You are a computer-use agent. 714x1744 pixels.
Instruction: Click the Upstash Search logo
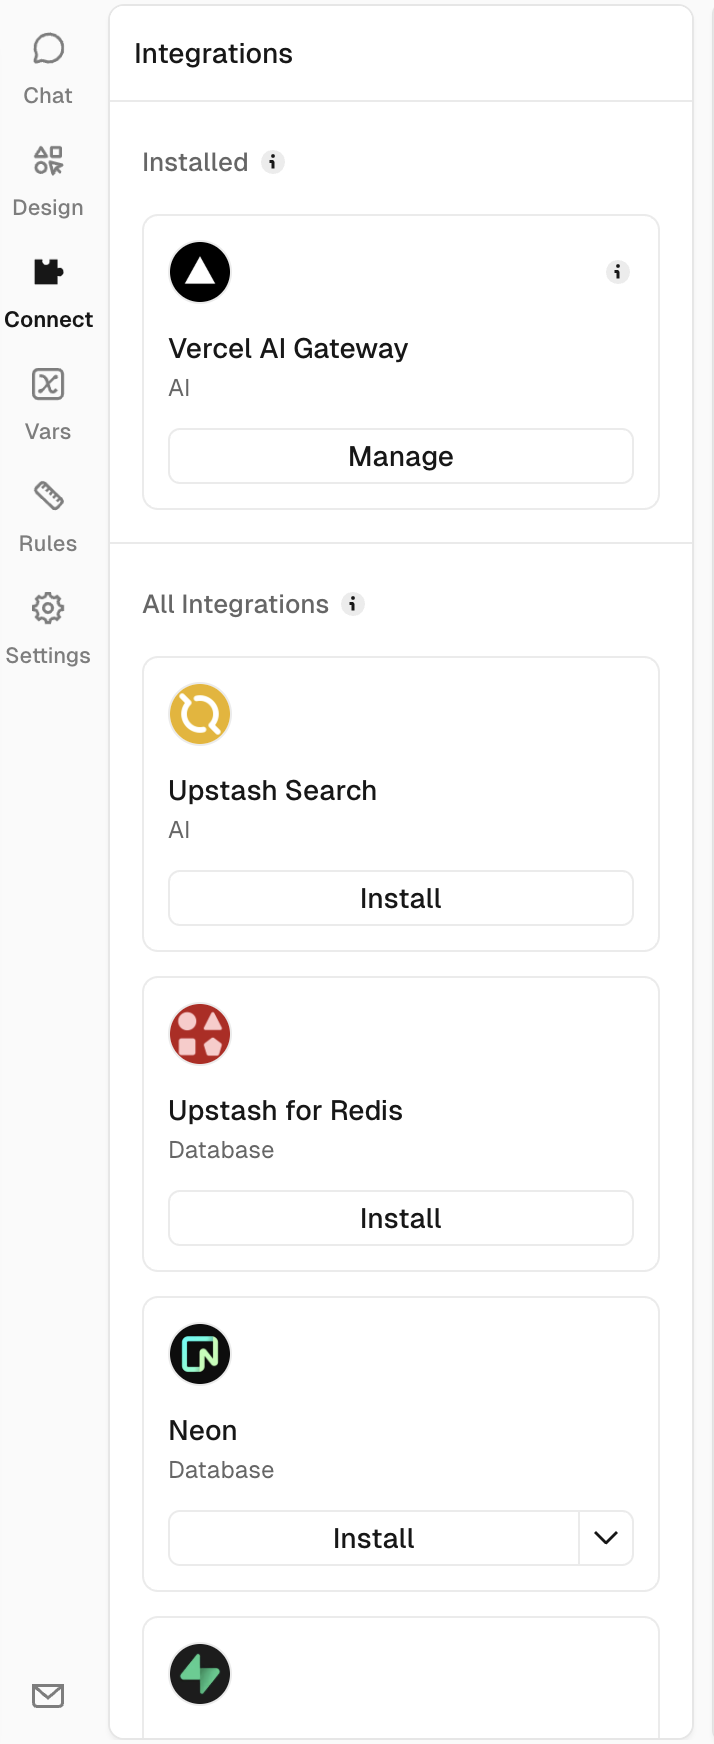(x=200, y=714)
